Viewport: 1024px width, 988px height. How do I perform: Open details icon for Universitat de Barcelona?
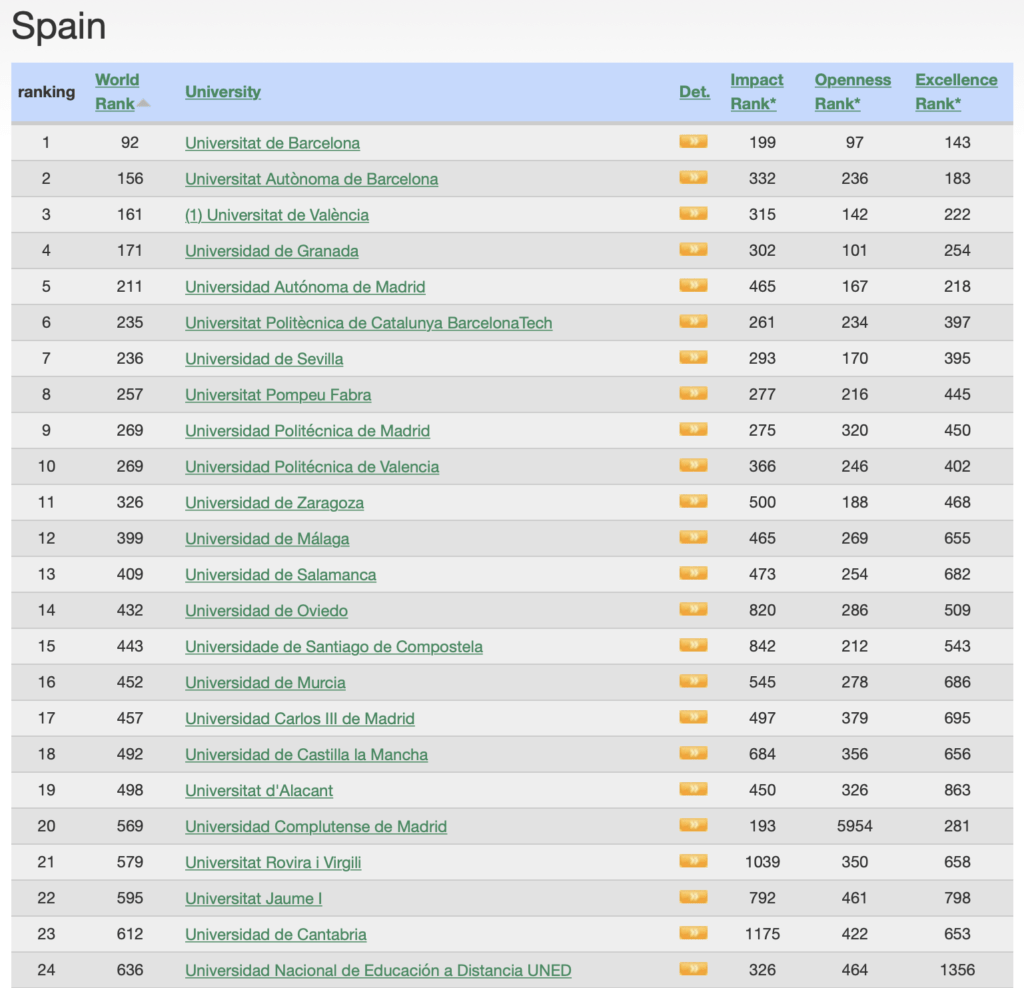coord(693,142)
